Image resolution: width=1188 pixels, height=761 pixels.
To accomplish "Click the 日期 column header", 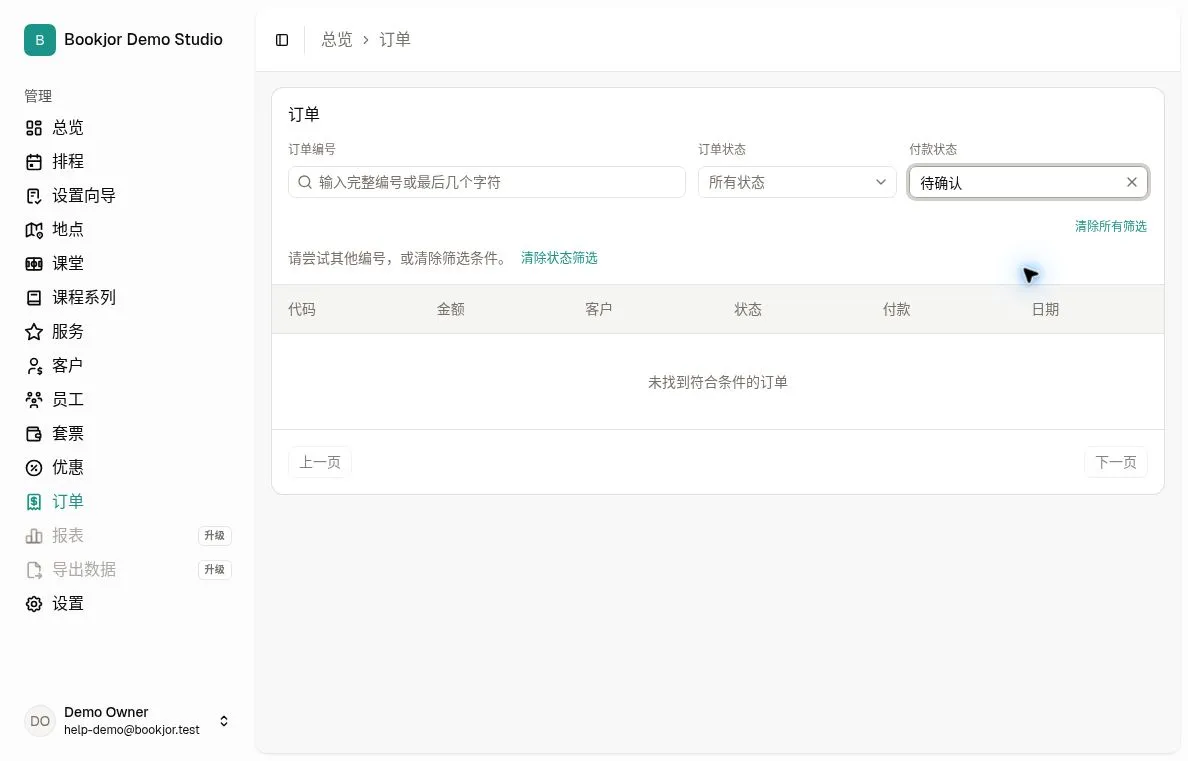I will [1045, 309].
